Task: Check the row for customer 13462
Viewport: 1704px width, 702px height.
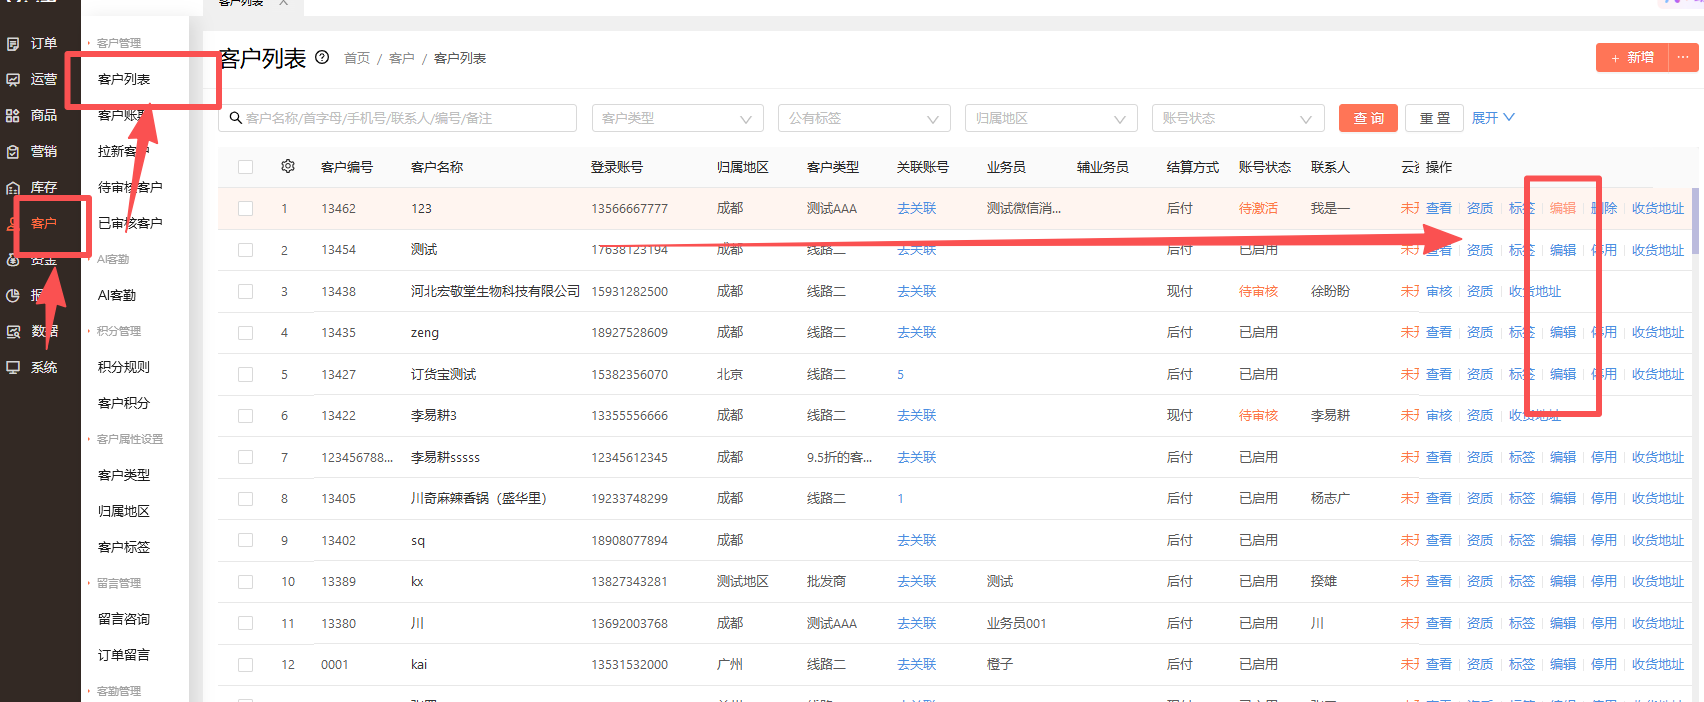Action: click(x=246, y=208)
